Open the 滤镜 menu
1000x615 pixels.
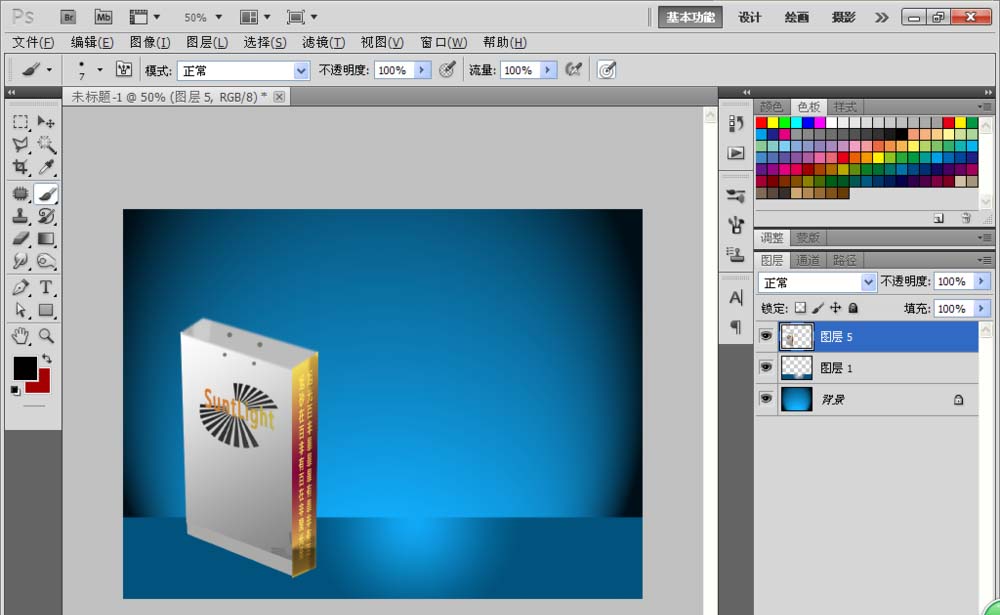322,42
